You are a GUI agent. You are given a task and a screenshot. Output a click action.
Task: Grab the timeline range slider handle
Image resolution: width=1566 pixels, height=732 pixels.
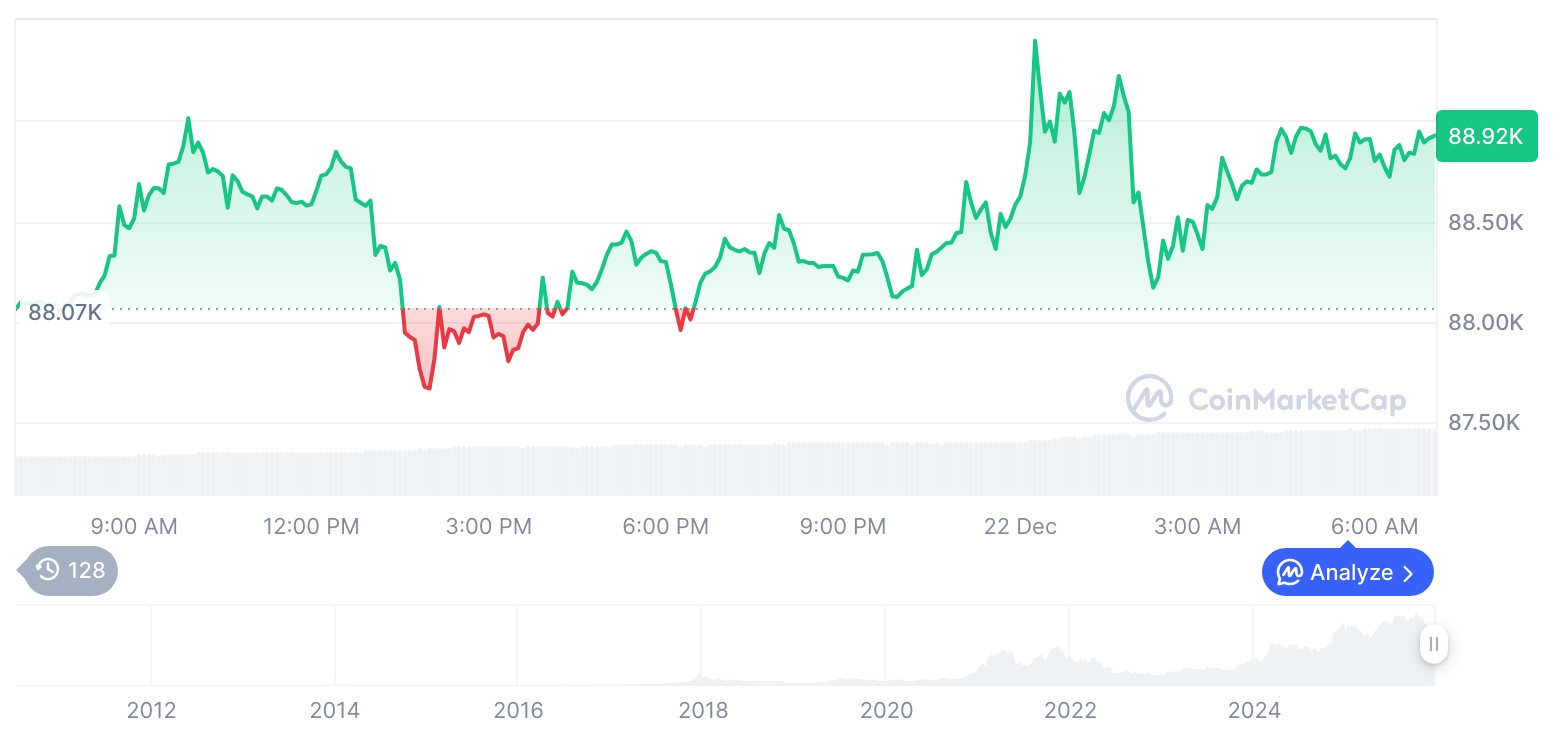[x=1434, y=644]
